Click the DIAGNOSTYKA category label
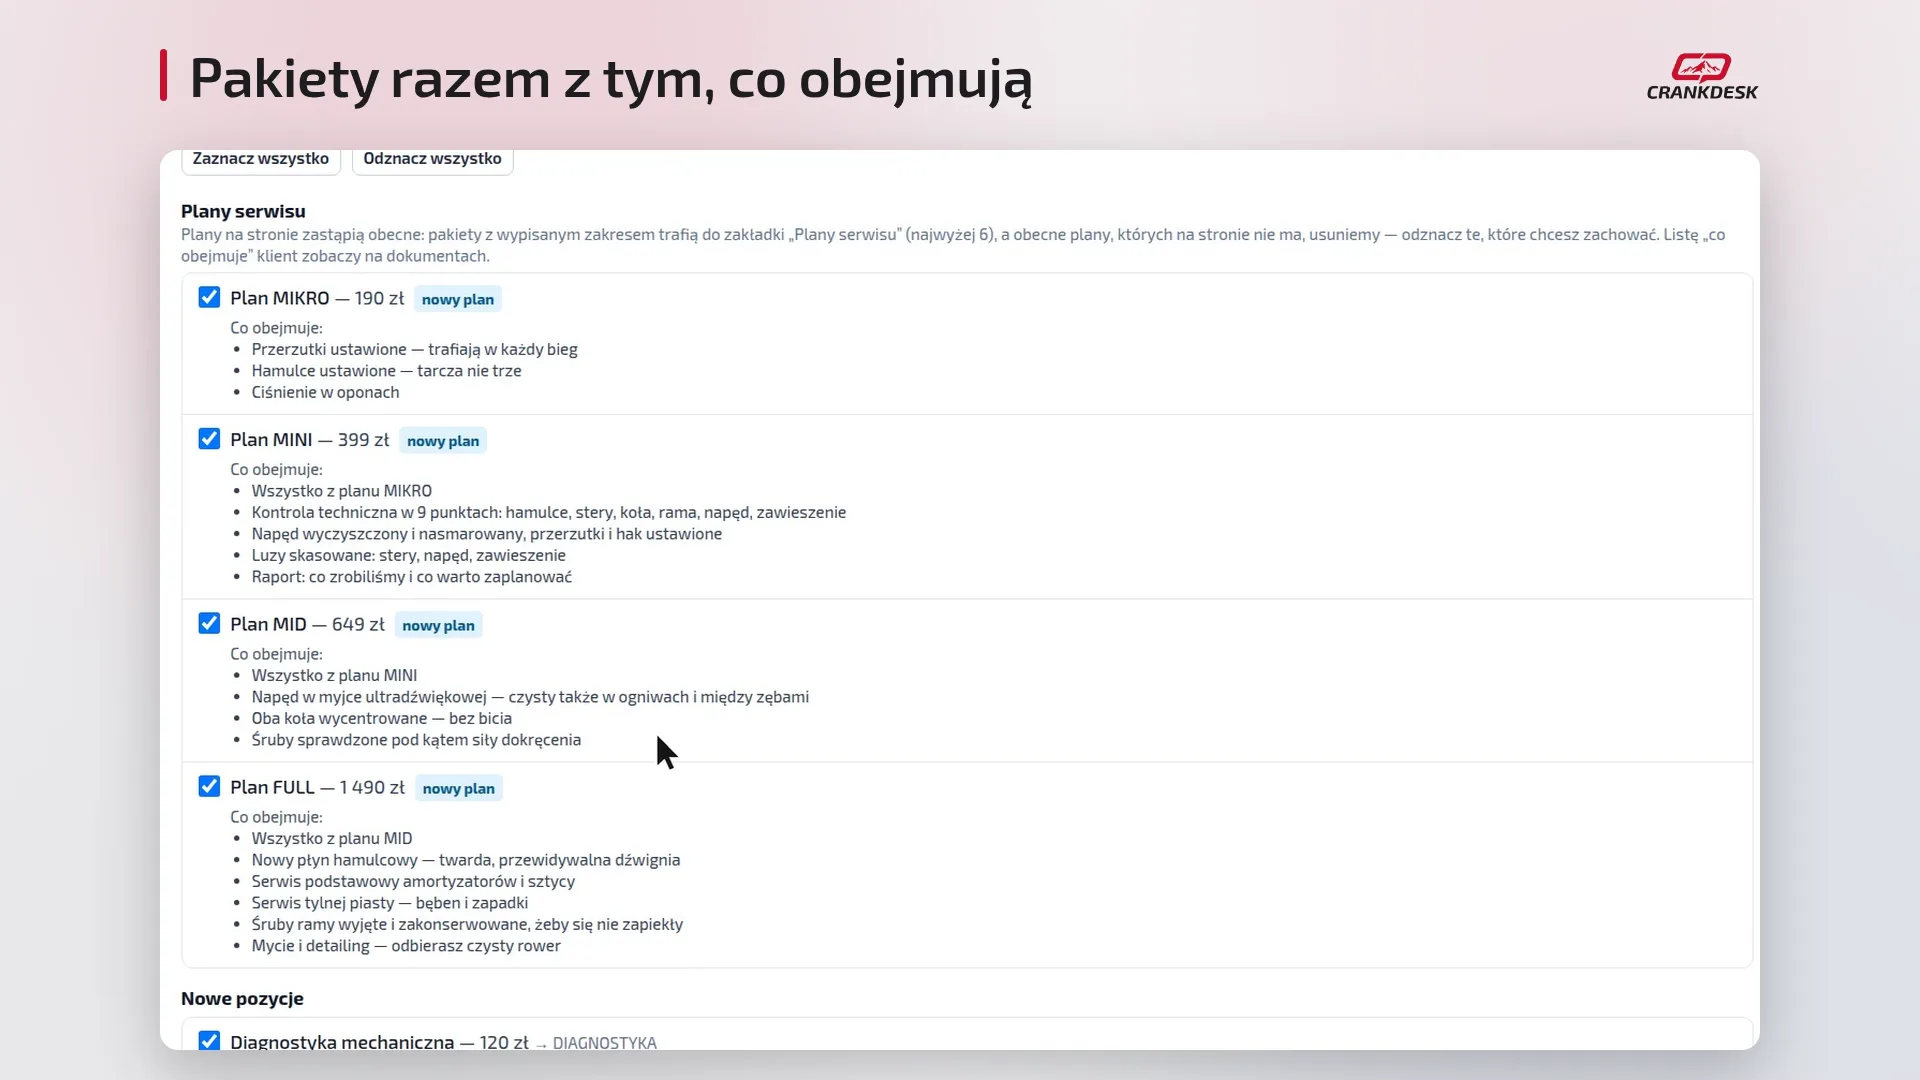1920x1080 pixels. 604,1042
